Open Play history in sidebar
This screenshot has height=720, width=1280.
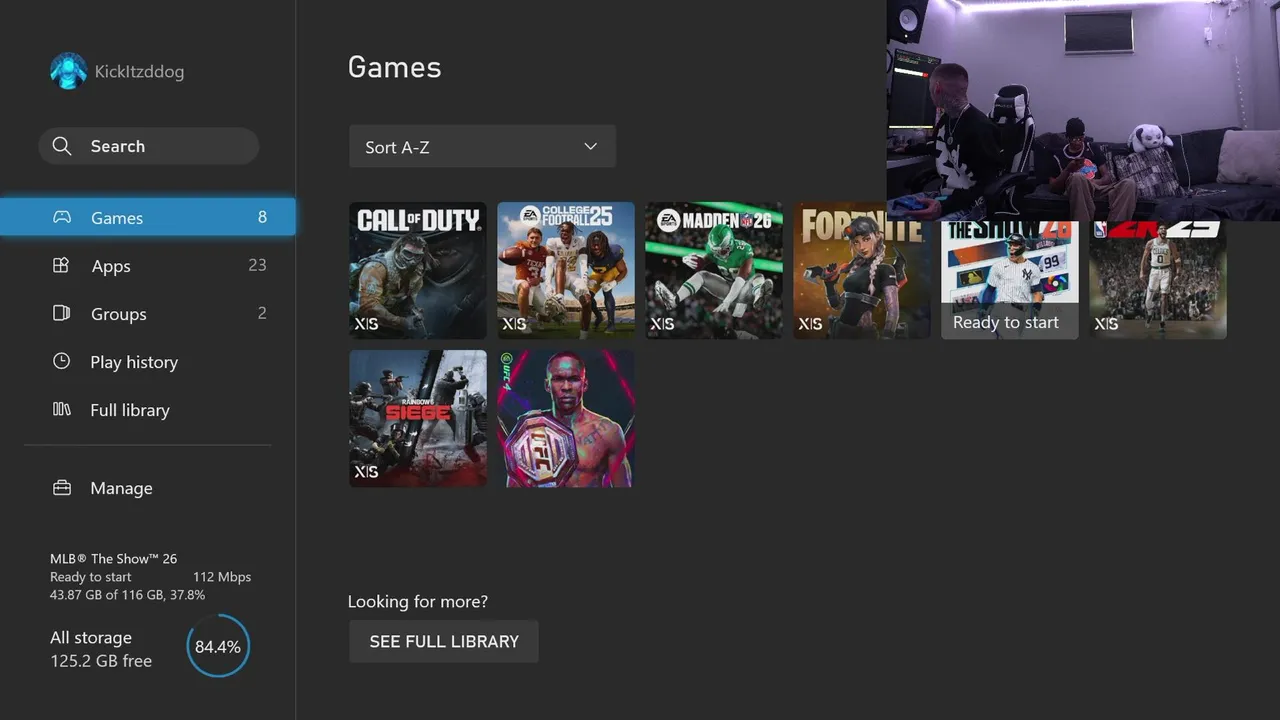click(x=148, y=361)
